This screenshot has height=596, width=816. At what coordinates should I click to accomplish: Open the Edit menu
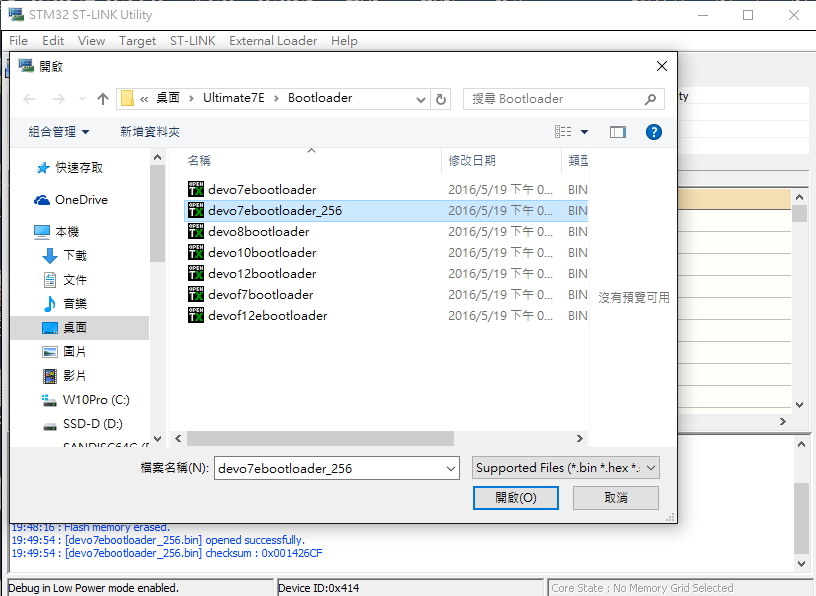coord(53,41)
